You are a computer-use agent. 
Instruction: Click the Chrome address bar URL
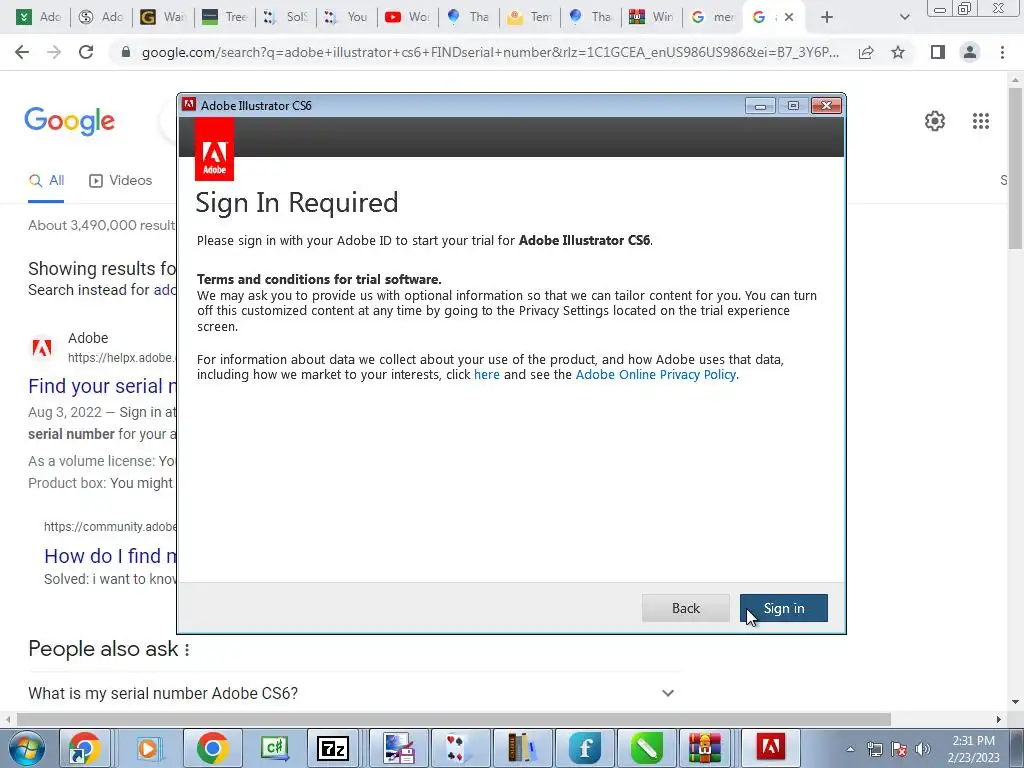pos(490,52)
